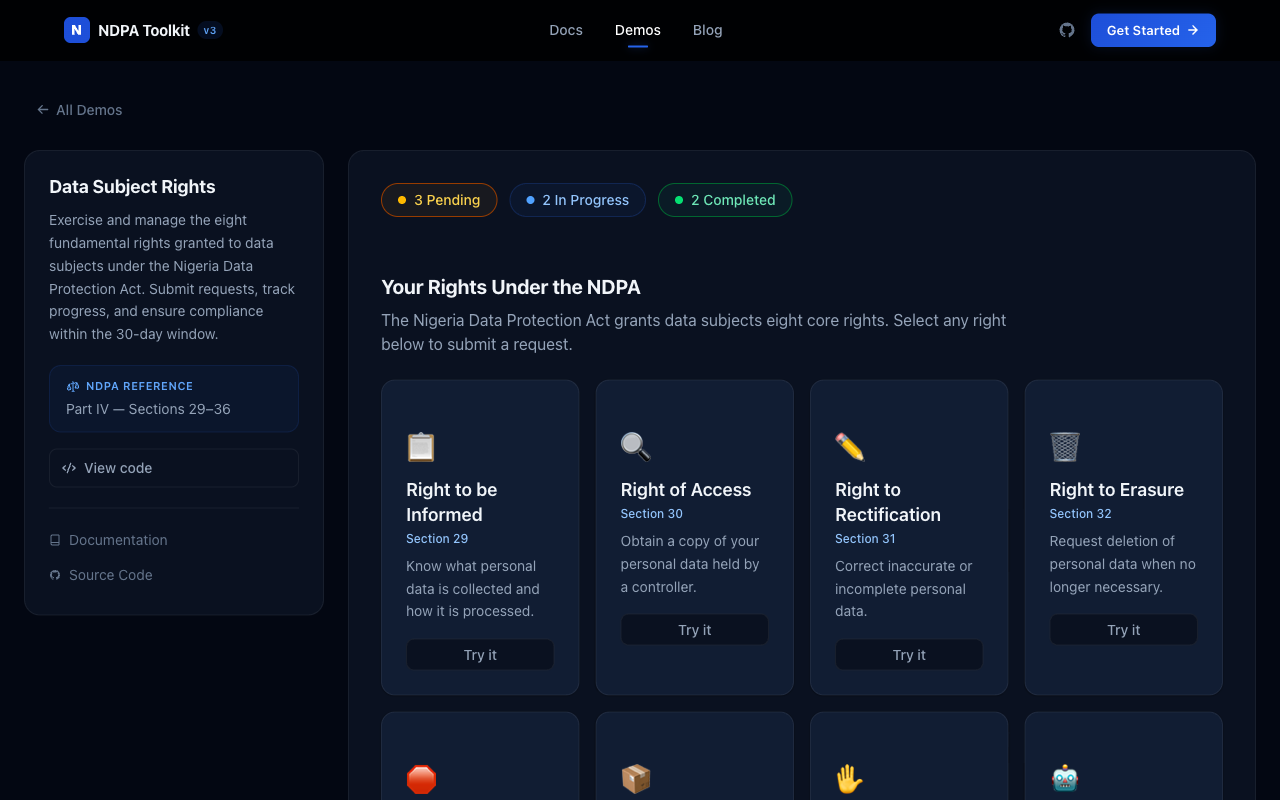This screenshot has width=1280, height=800.
Task: Click the pencil icon for Right to Rectification
Action: (850, 446)
